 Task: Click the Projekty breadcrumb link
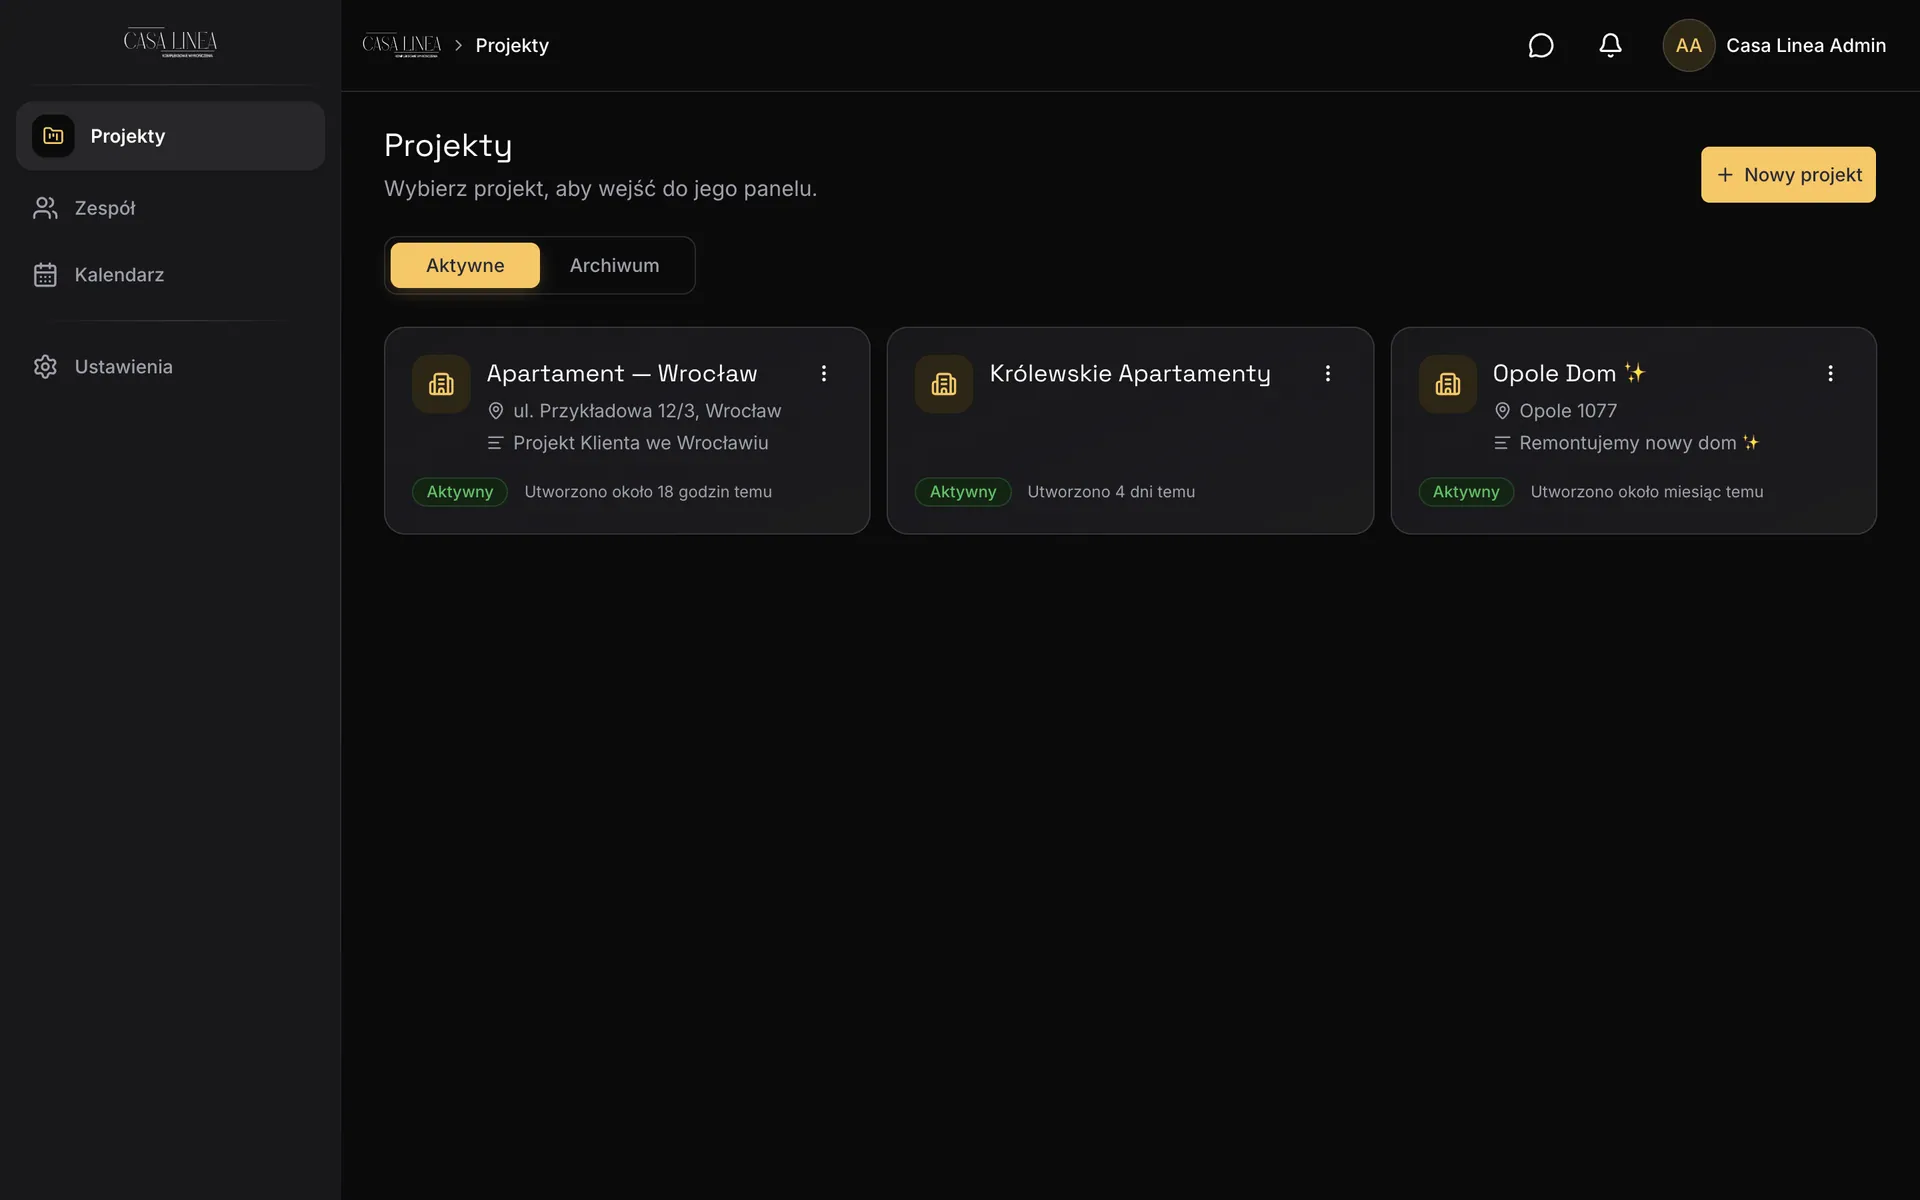click(x=512, y=46)
